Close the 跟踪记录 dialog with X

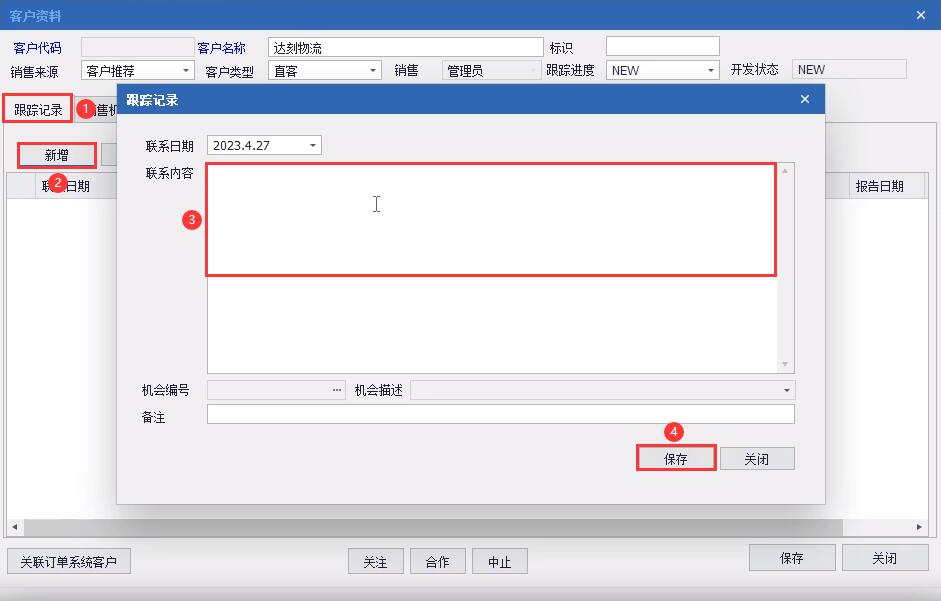pyautogui.click(x=805, y=99)
